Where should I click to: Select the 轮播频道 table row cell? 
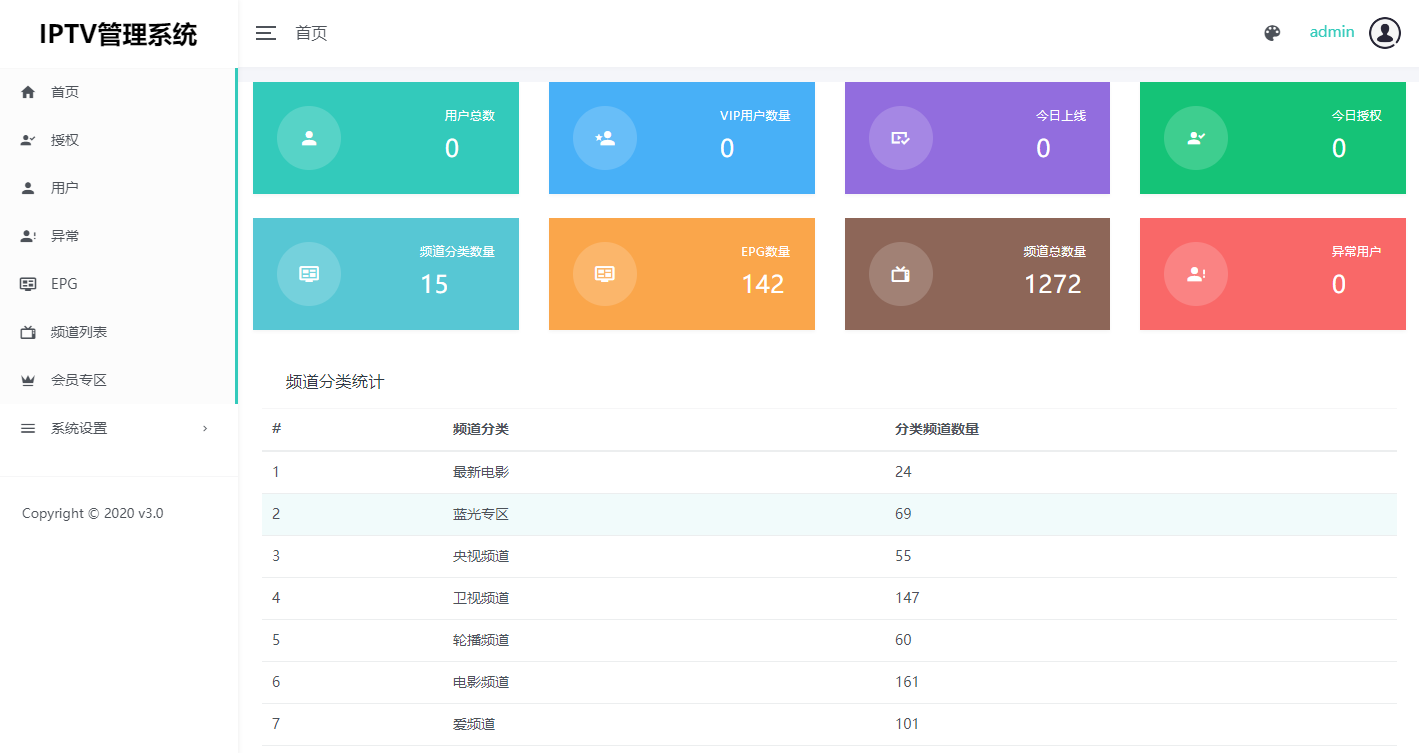(x=481, y=640)
